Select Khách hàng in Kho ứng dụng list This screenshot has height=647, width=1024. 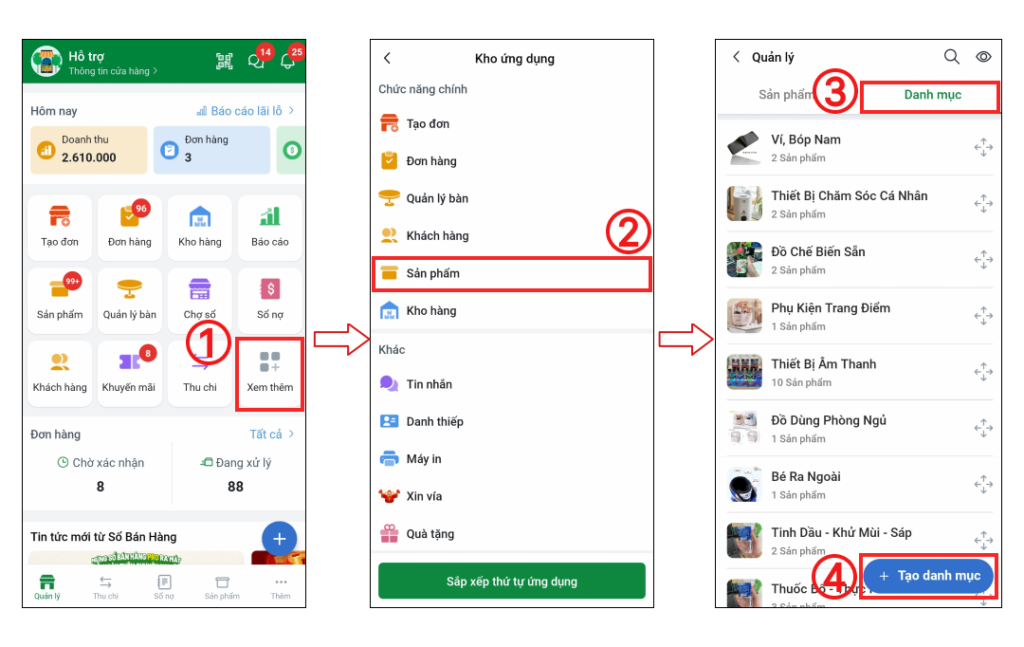click(x=512, y=236)
